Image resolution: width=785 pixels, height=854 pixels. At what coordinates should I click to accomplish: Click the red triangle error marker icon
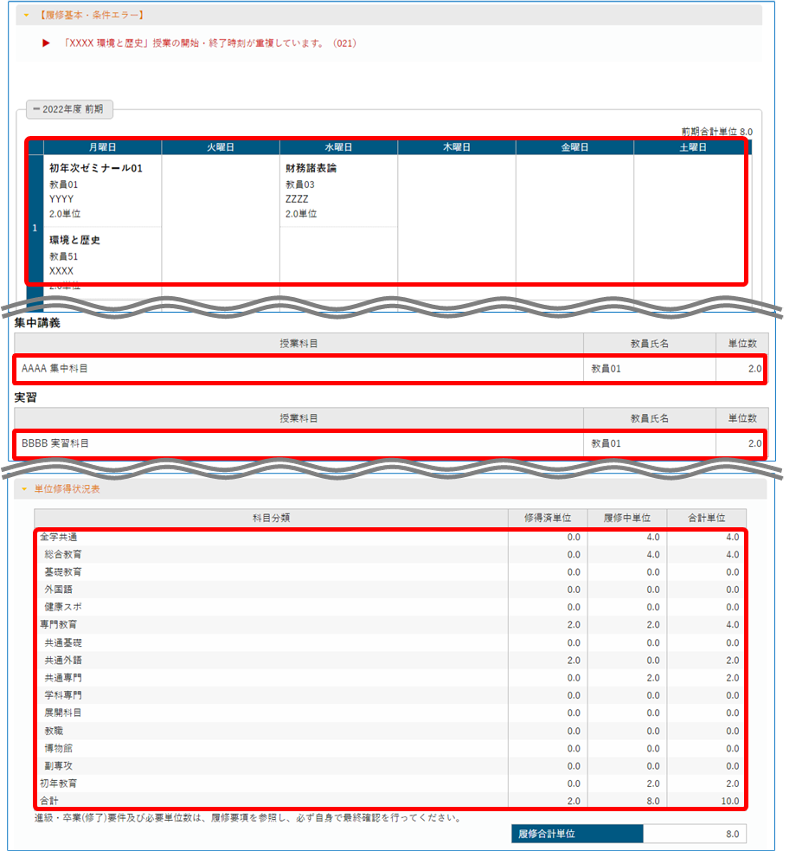[46, 43]
